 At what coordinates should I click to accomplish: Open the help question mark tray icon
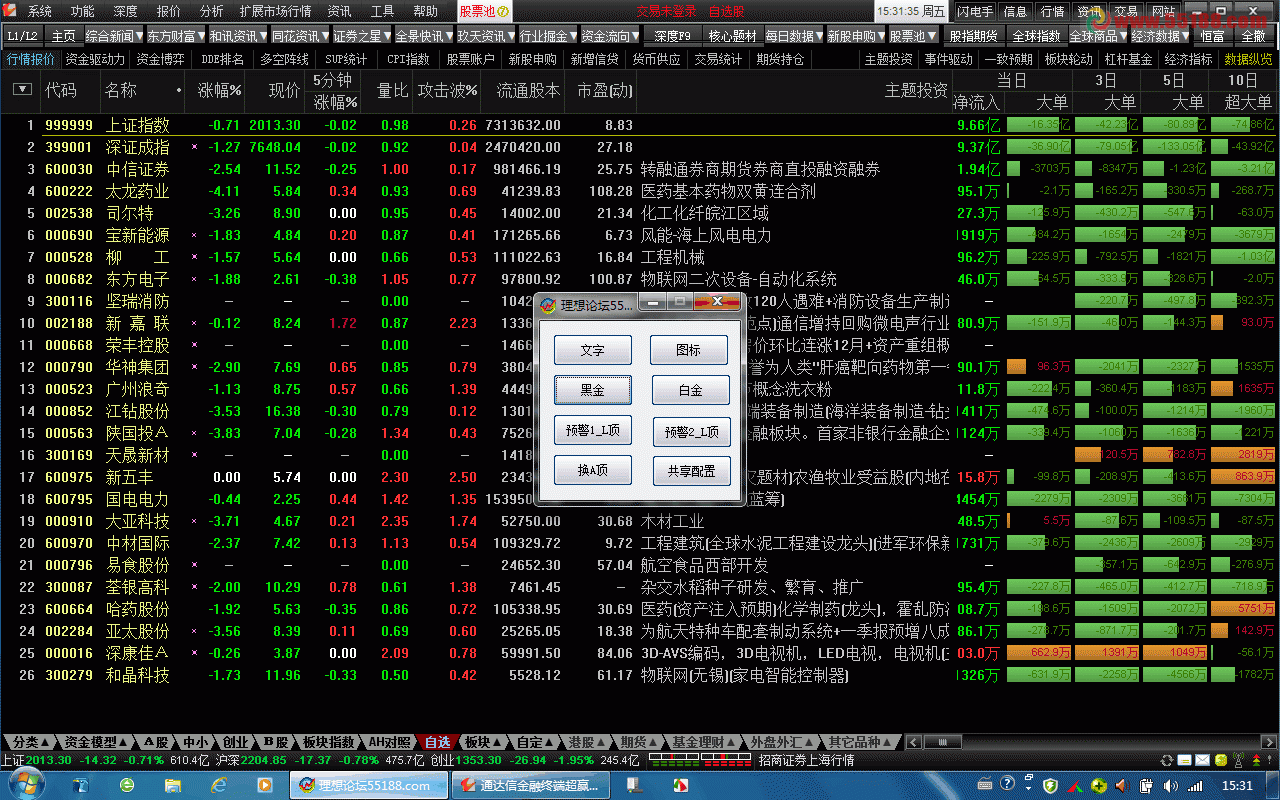point(1007,783)
